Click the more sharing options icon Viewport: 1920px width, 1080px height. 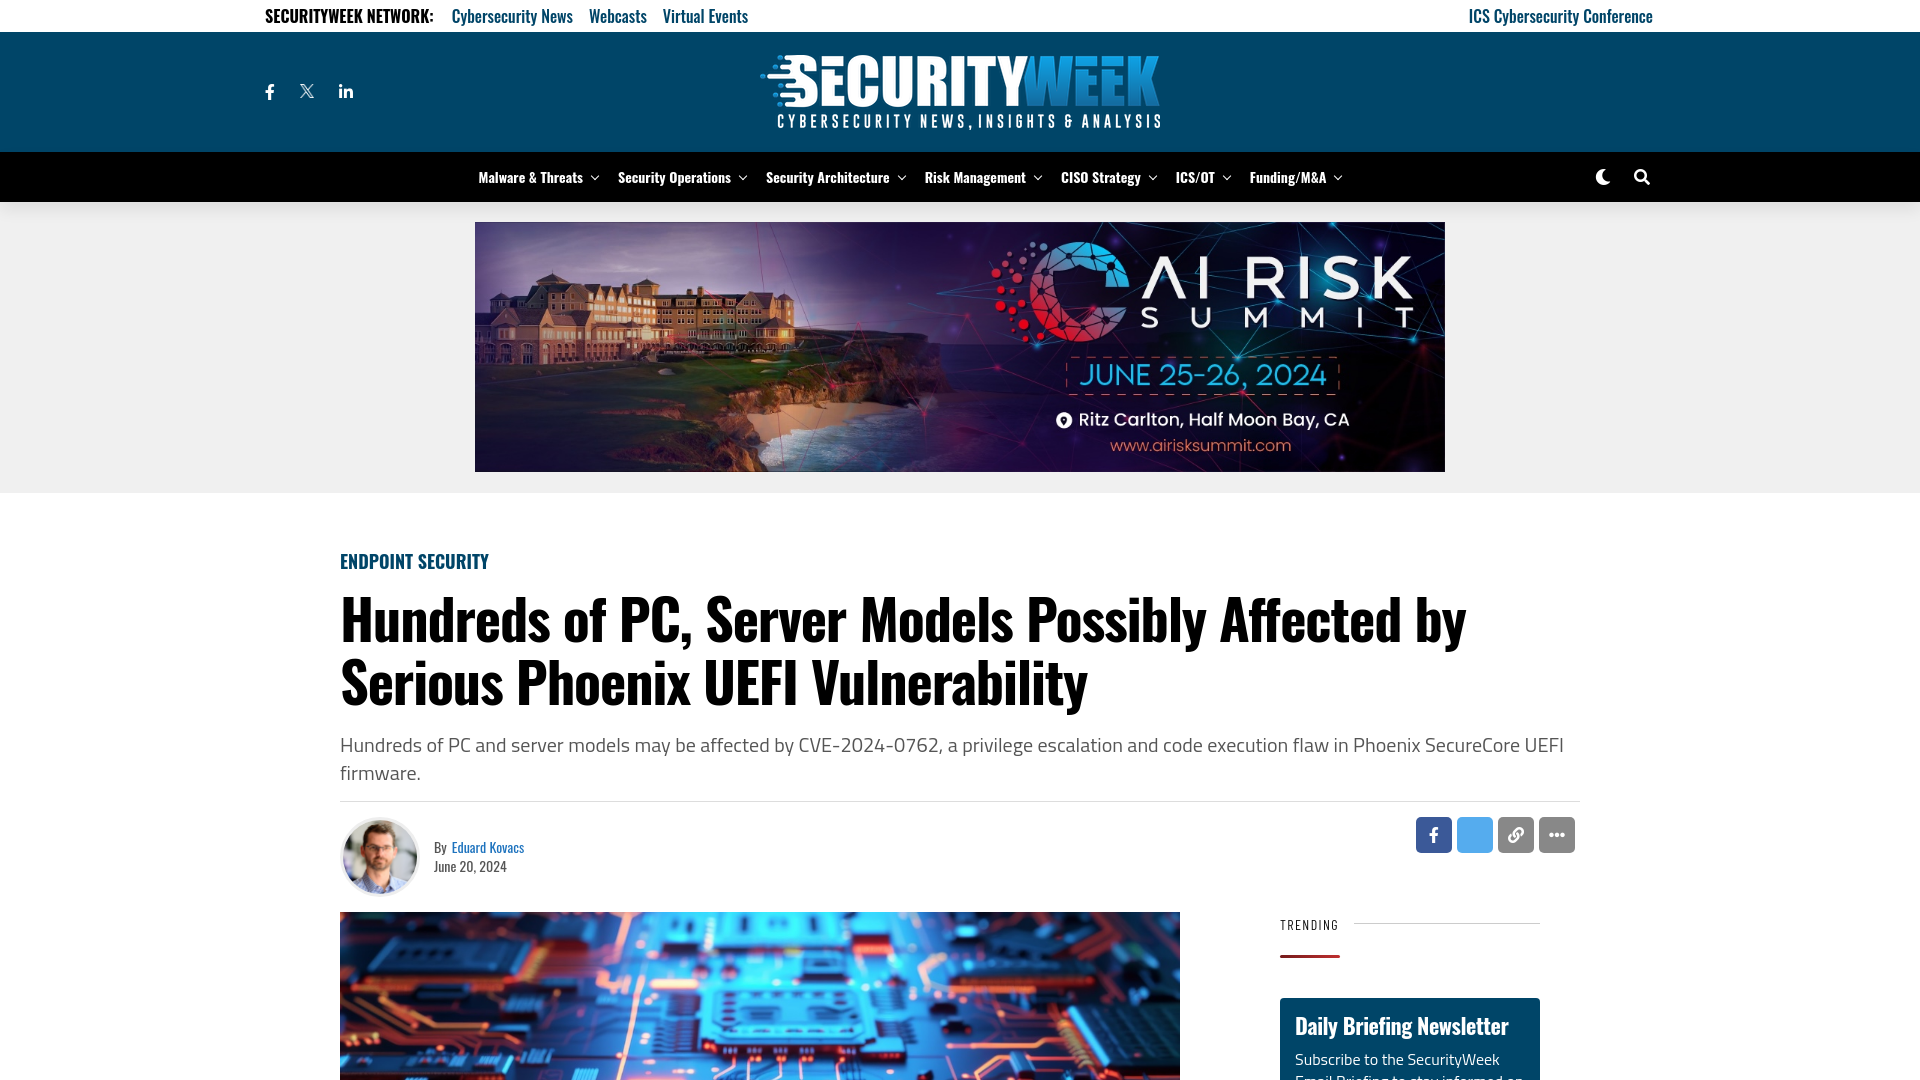point(1556,835)
